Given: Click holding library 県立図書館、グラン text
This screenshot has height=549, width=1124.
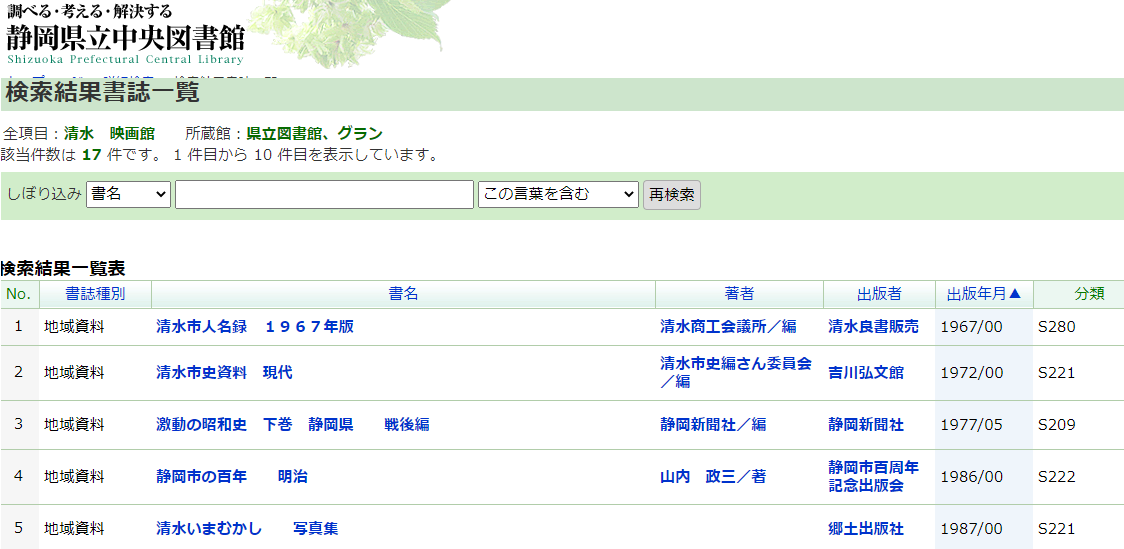Looking at the screenshot, I should 315,133.
